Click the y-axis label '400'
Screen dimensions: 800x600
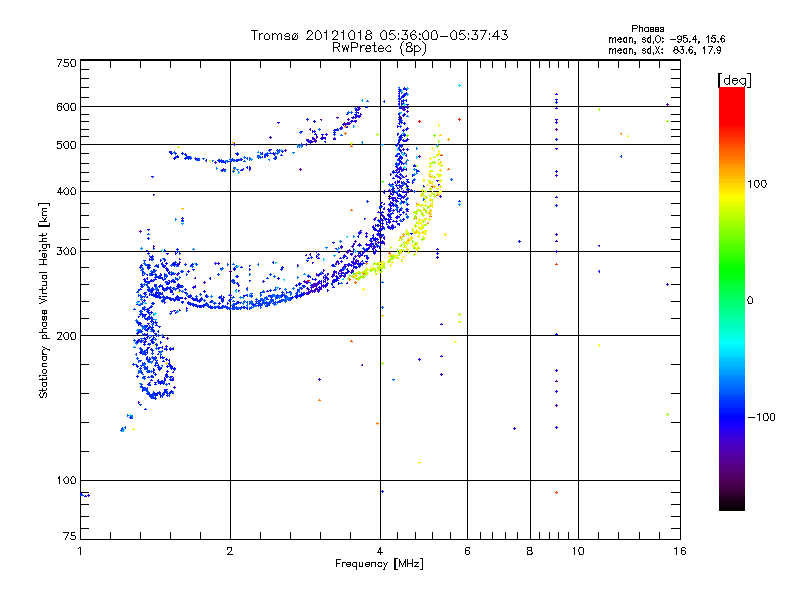66,191
